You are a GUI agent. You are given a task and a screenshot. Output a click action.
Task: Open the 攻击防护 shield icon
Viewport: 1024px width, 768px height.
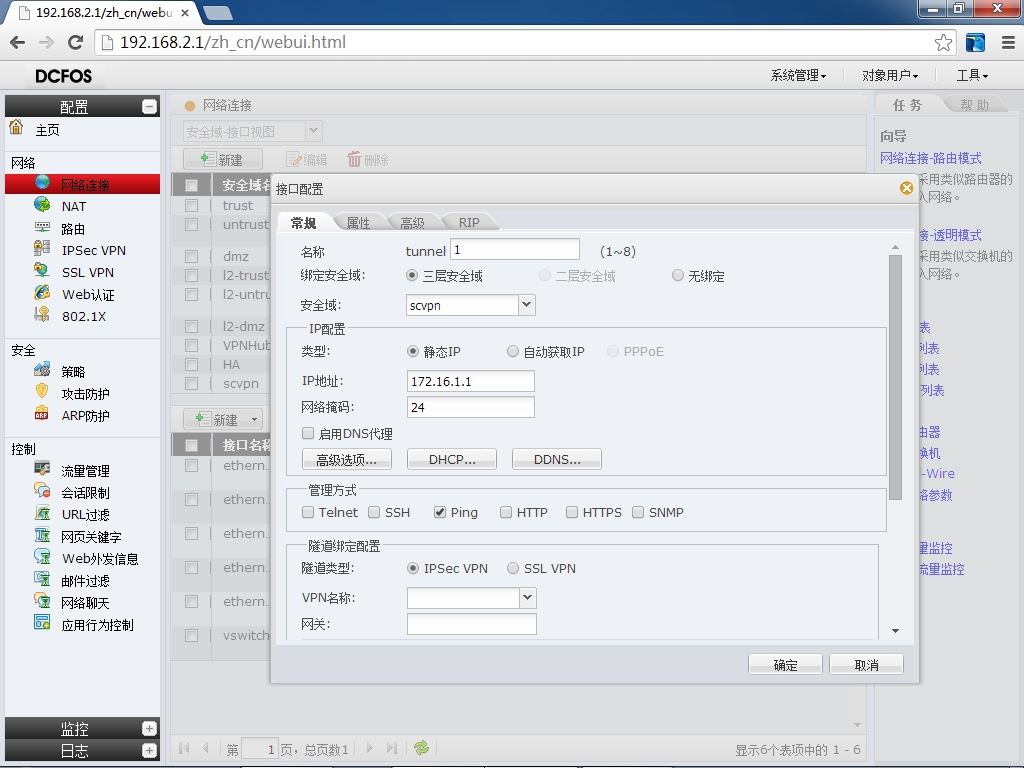click(x=42, y=392)
